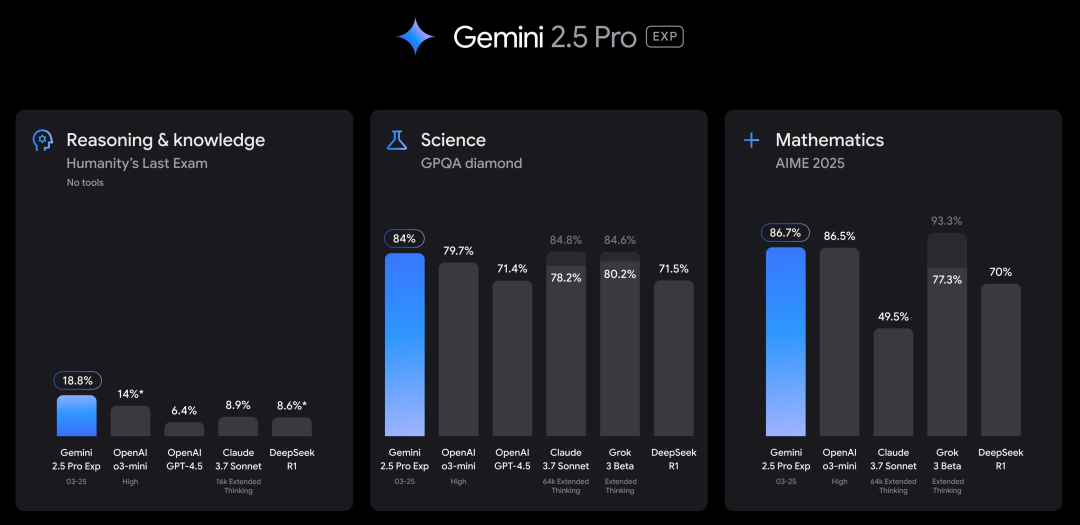This screenshot has width=1080, height=525.
Task: Click the 49.5% Claude bar in Mathematics
Action: click(893, 383)
